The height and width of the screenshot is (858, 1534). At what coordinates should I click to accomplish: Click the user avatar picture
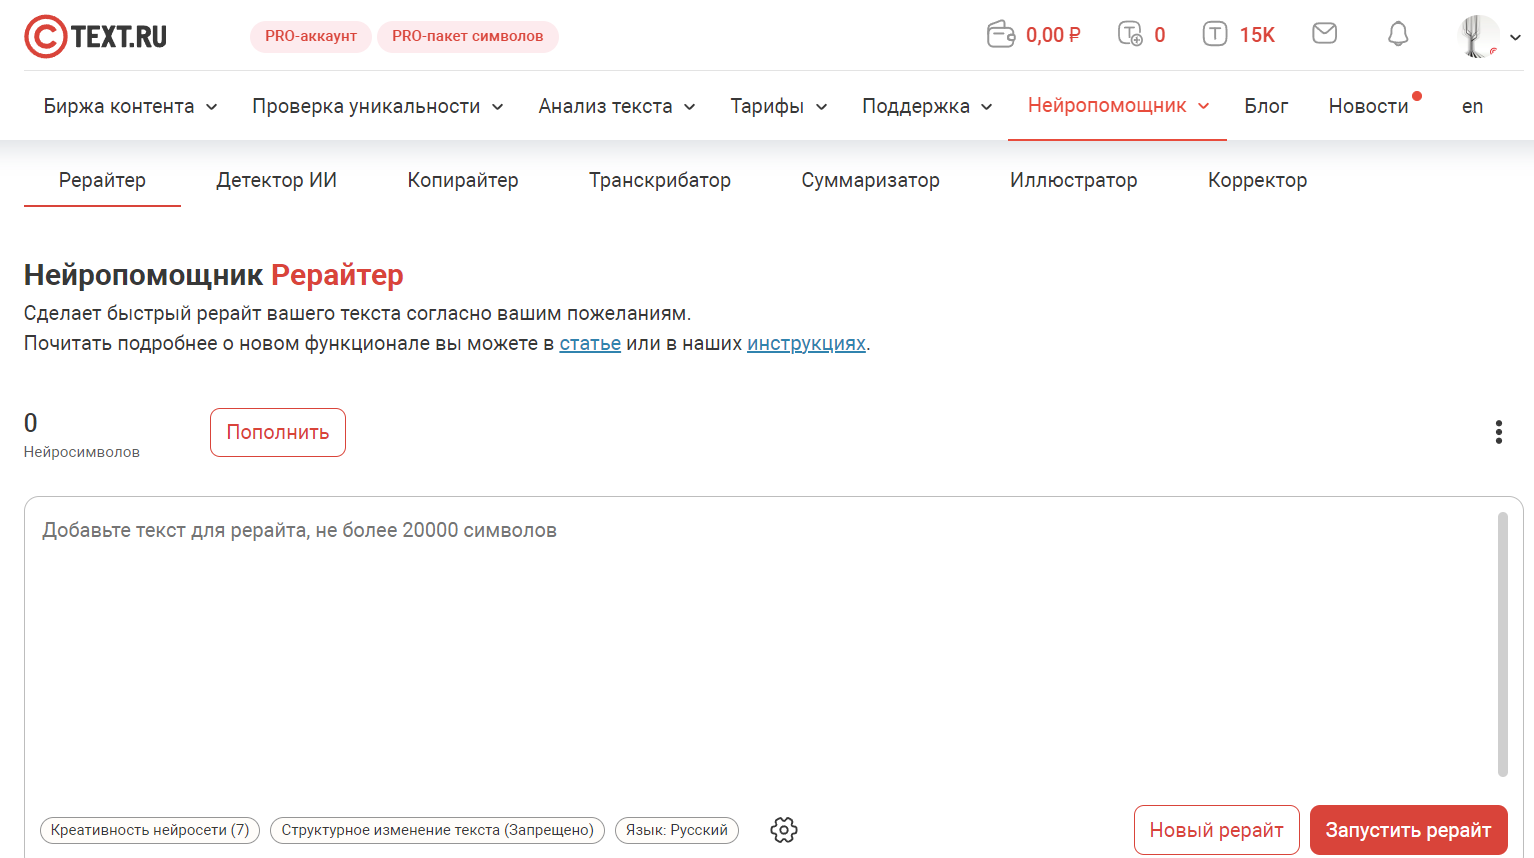coord(1478,36)
